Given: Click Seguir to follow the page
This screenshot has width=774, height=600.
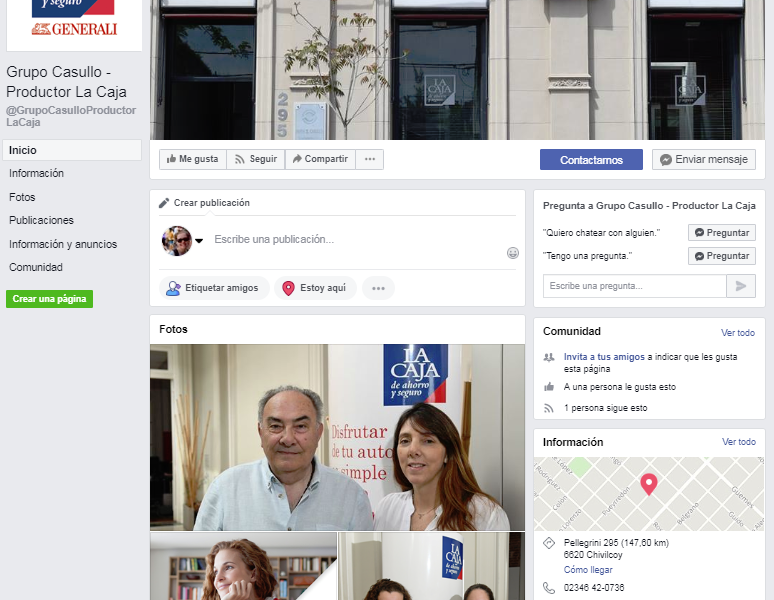Looking at the screenshot, I should tap(256, 159).
